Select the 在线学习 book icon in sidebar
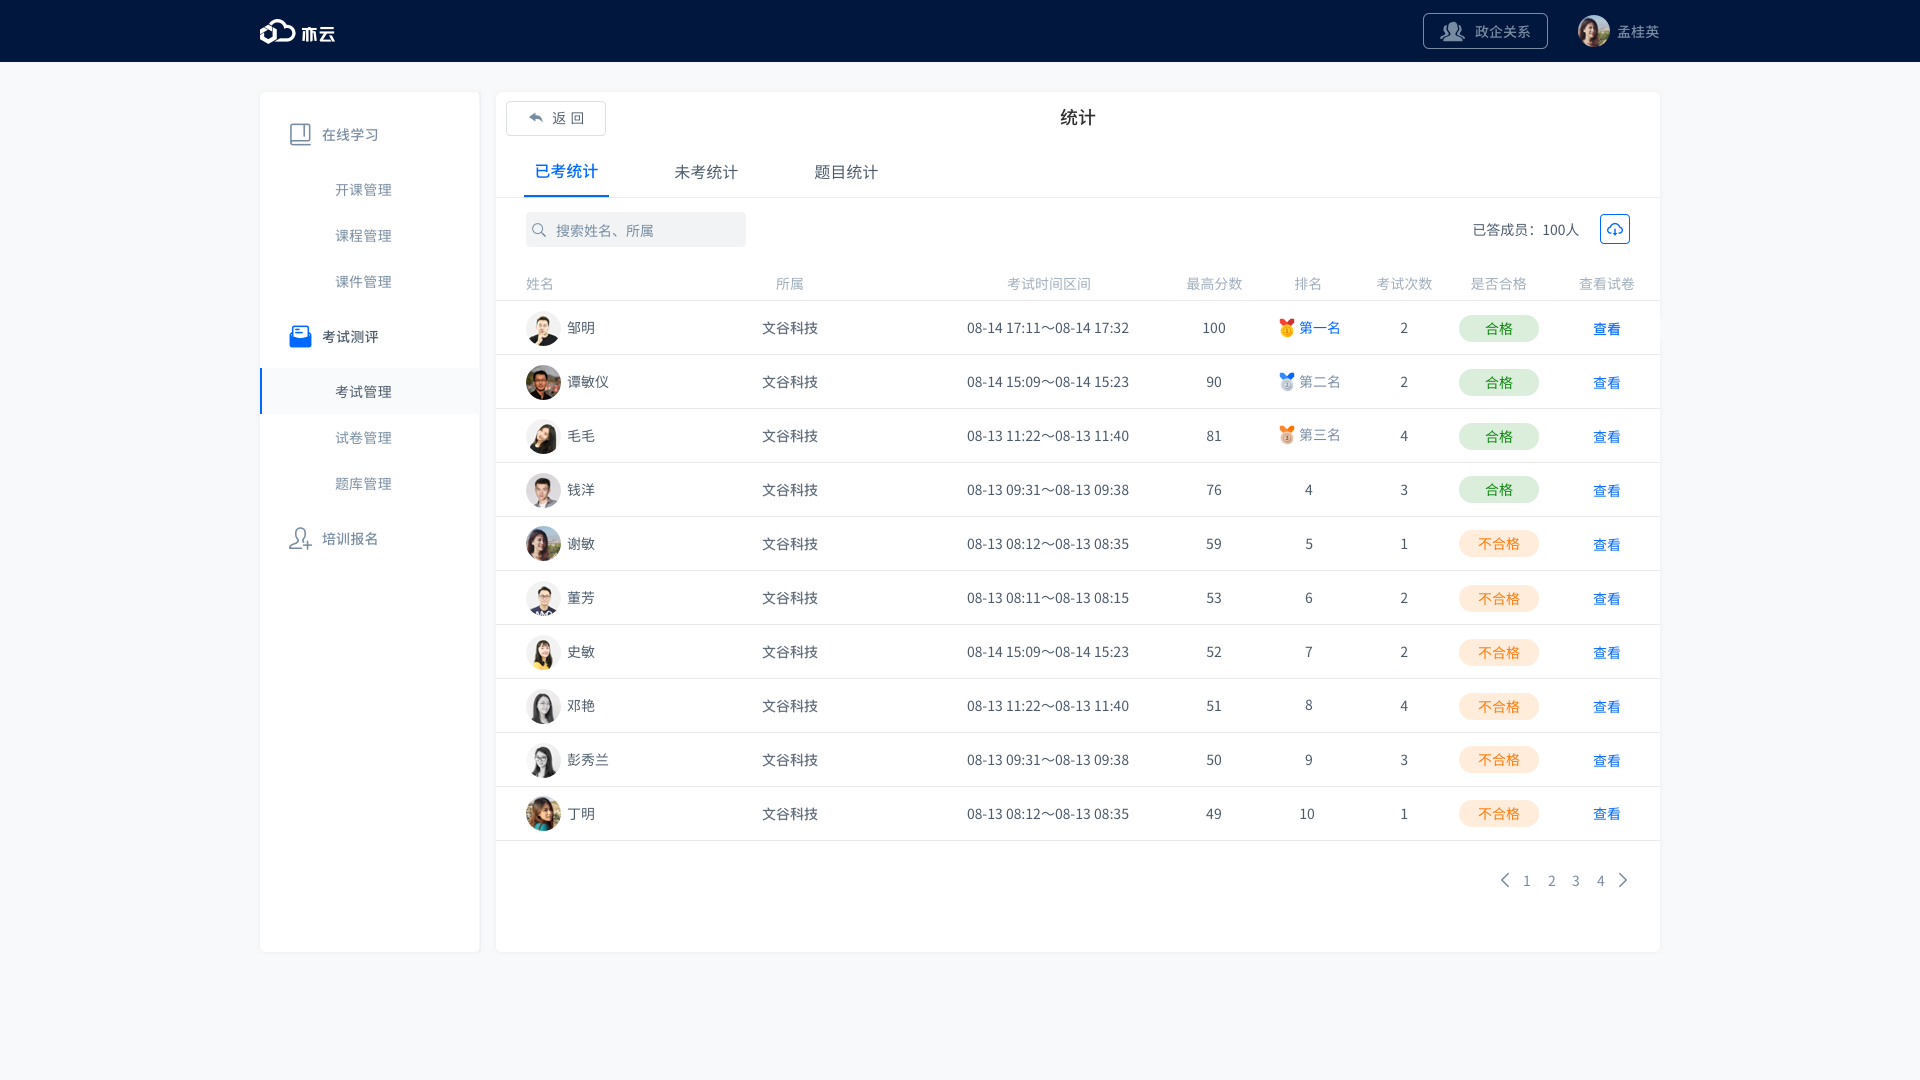The height and width of the screenshot is (1080, 1920). (x=300, y=133)
